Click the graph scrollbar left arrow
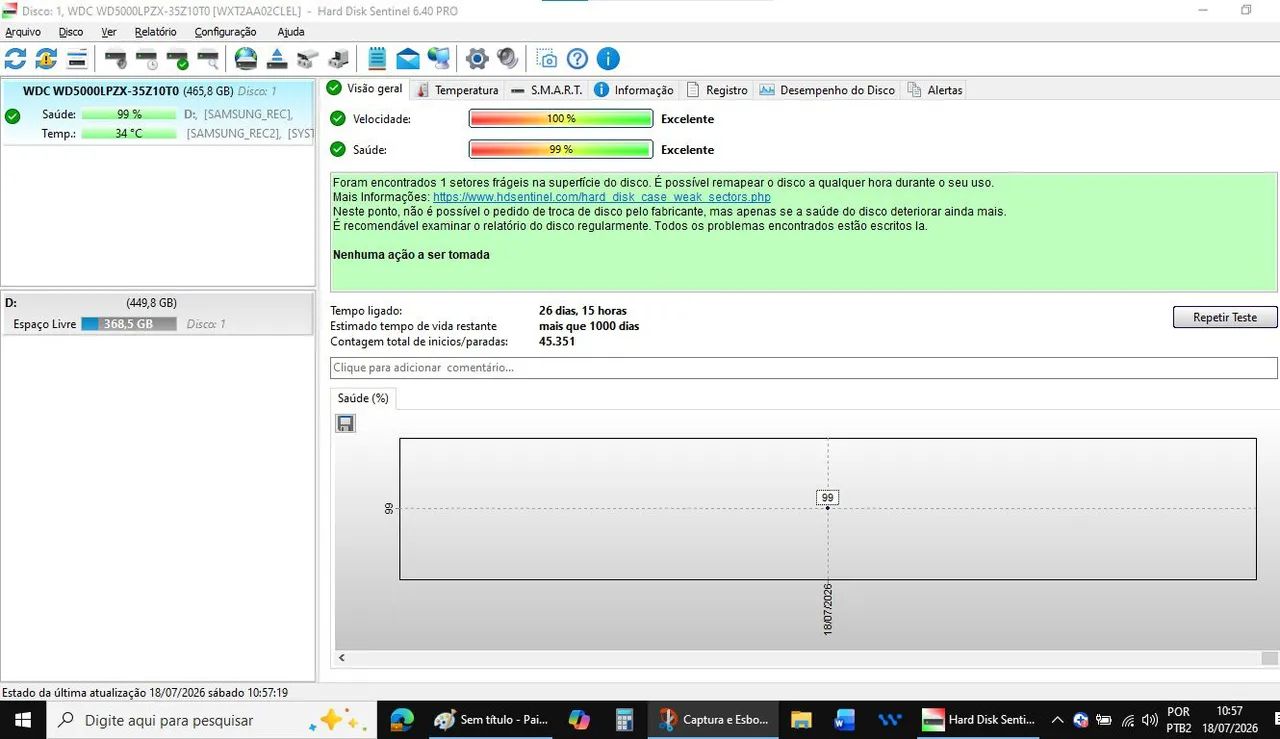The image size is (1280, 739). click(x=342, y=658)
